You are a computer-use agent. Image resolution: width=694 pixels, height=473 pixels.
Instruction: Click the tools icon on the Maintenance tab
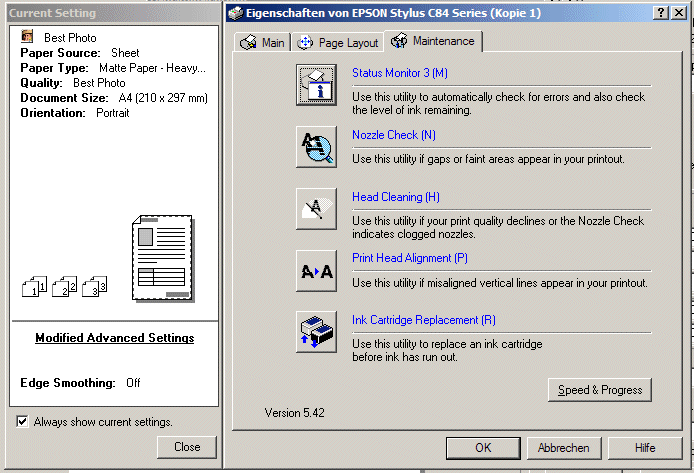click(399, 41)
